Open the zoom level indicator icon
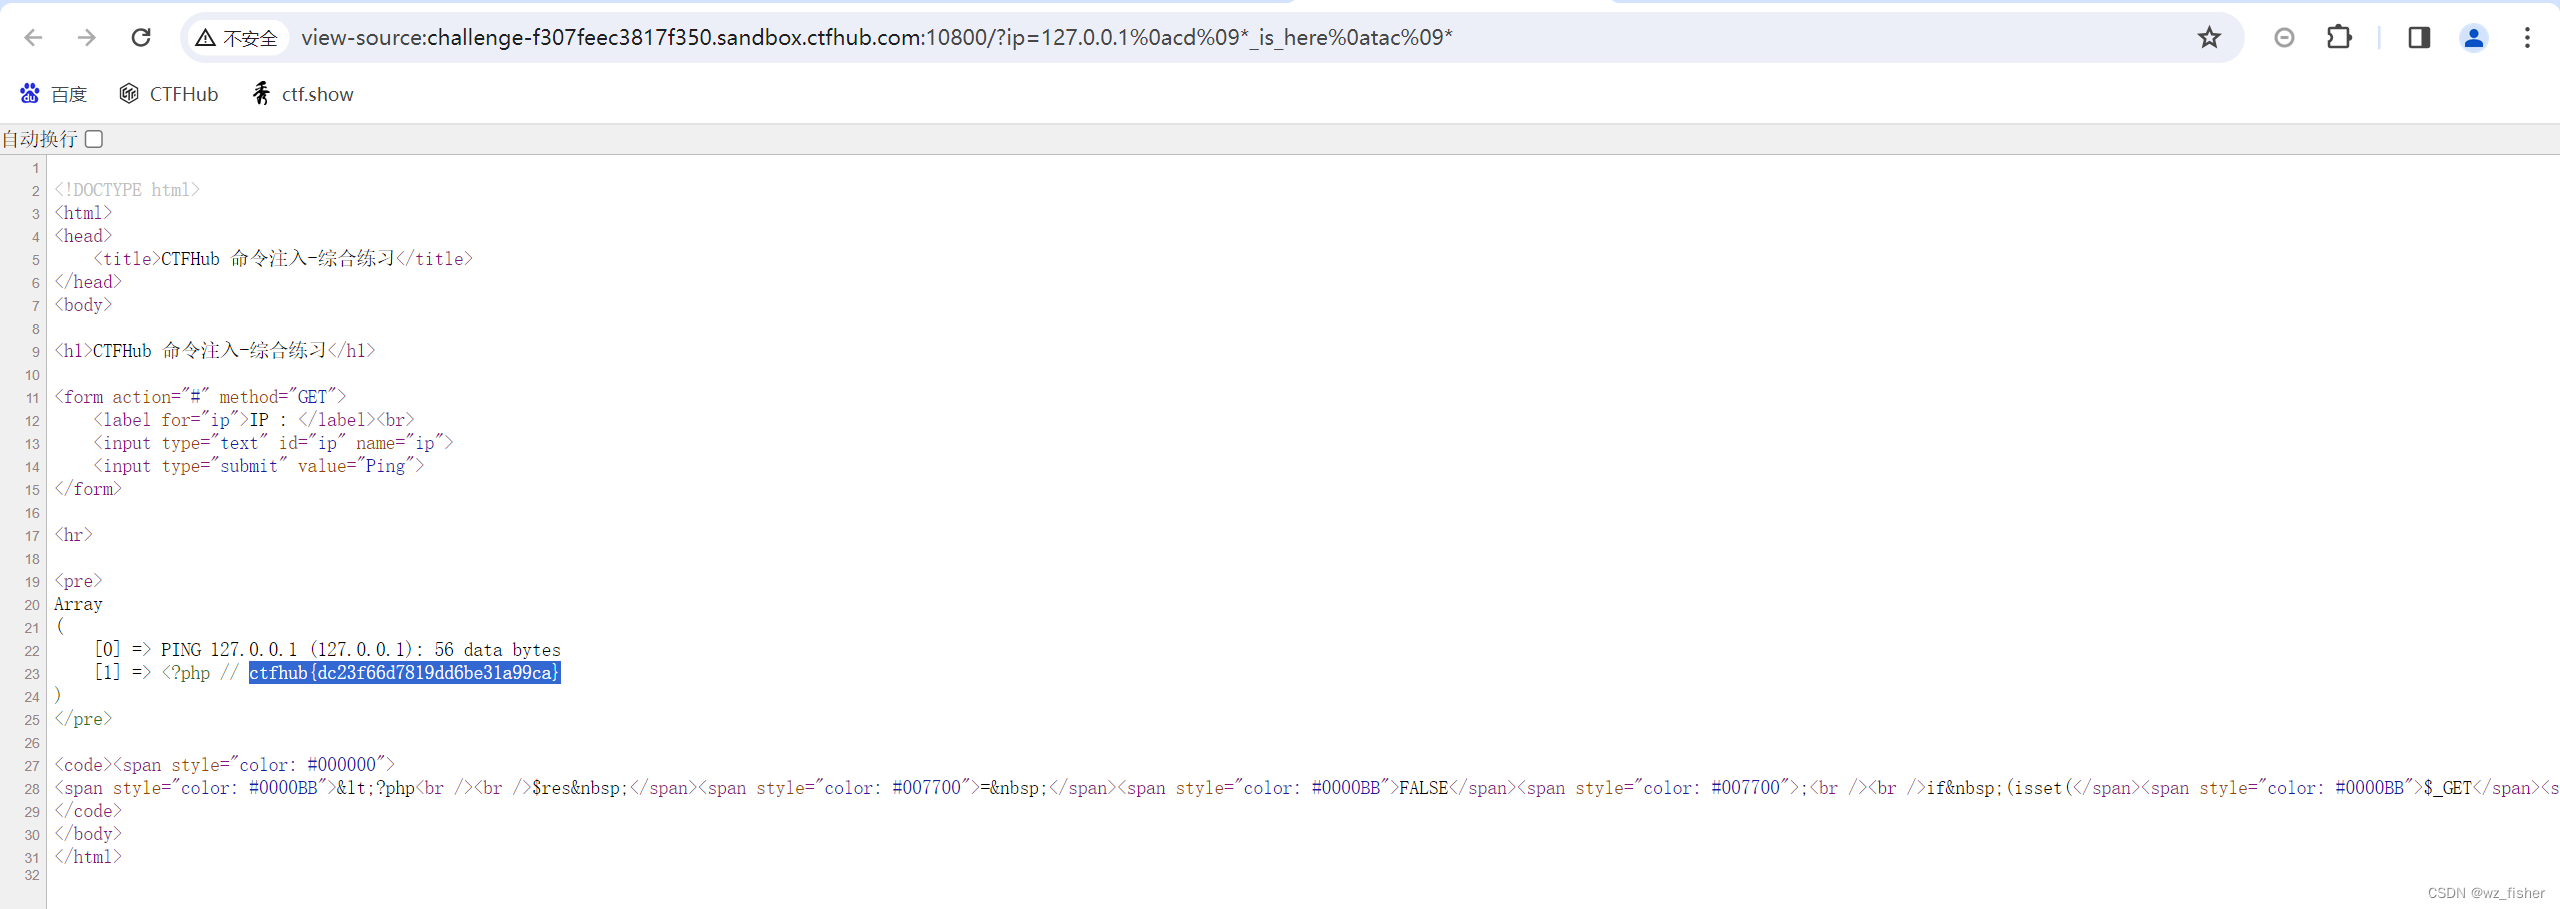Image resolution: width=2560 pixels, height=909 pixels. coord(2284,38)
